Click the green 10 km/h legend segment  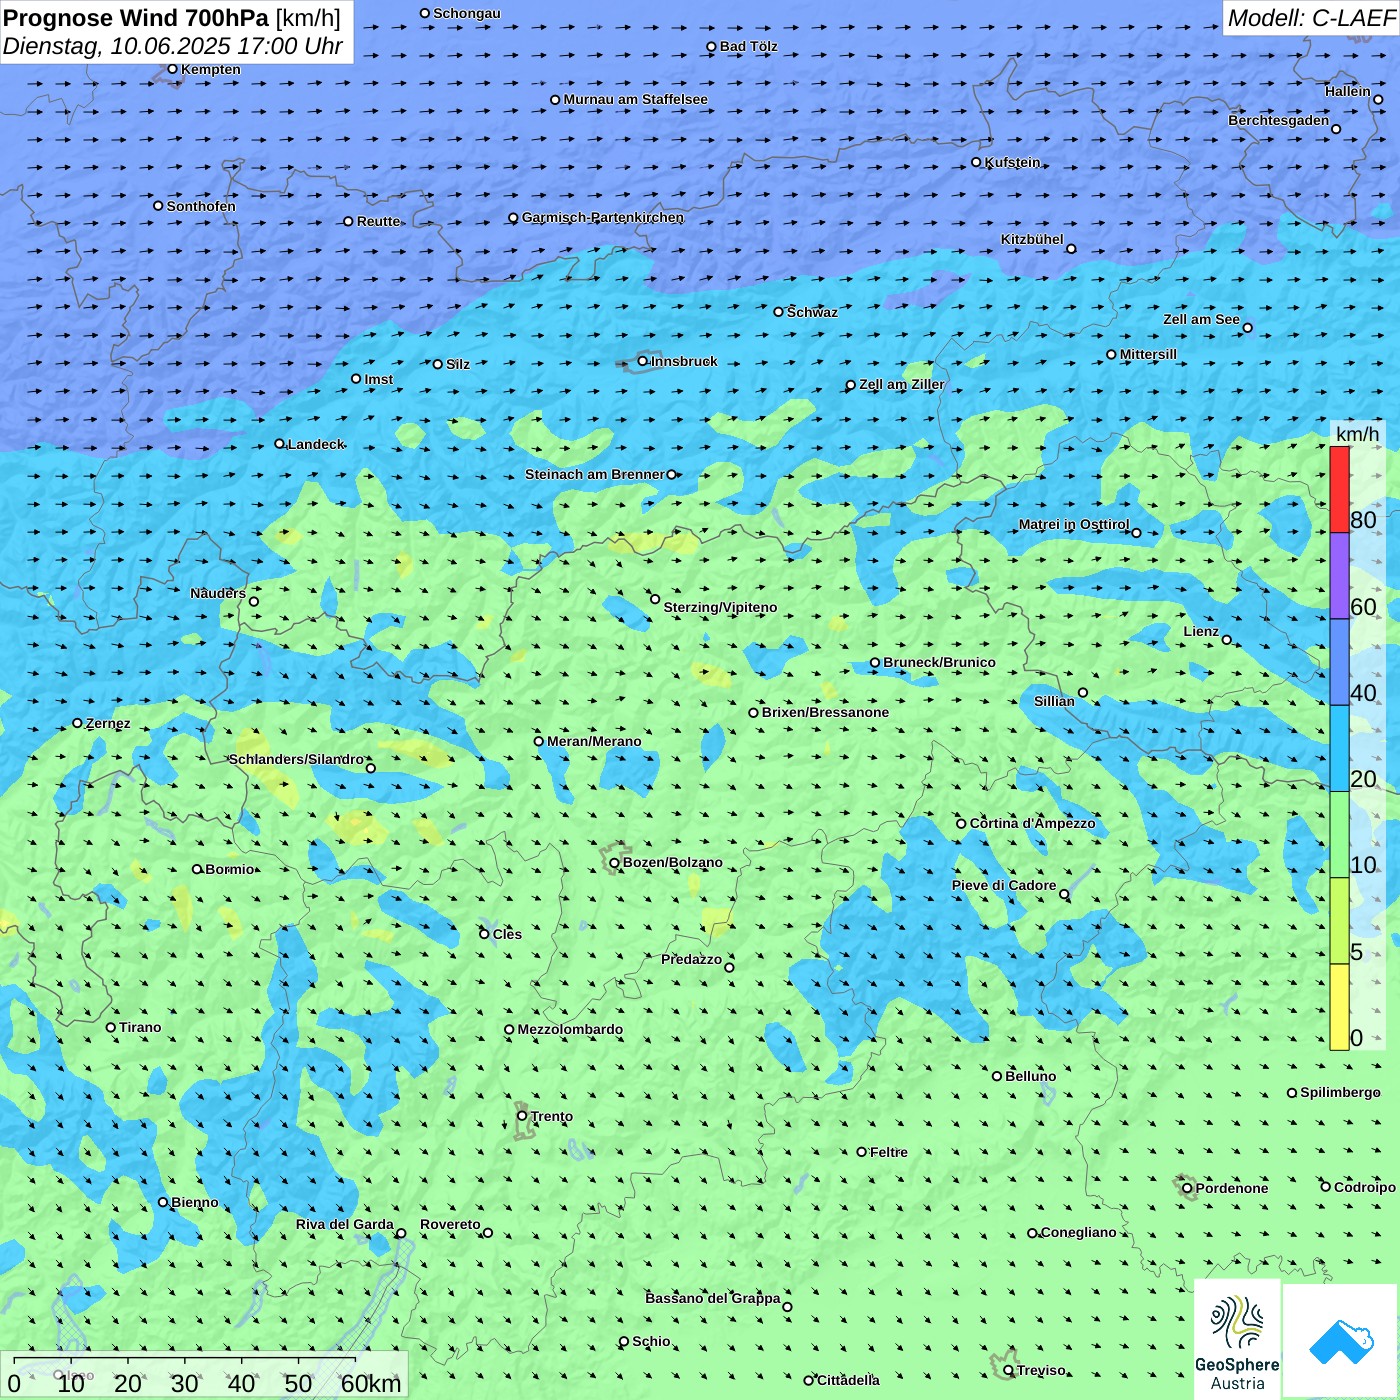pos(1339,834)
